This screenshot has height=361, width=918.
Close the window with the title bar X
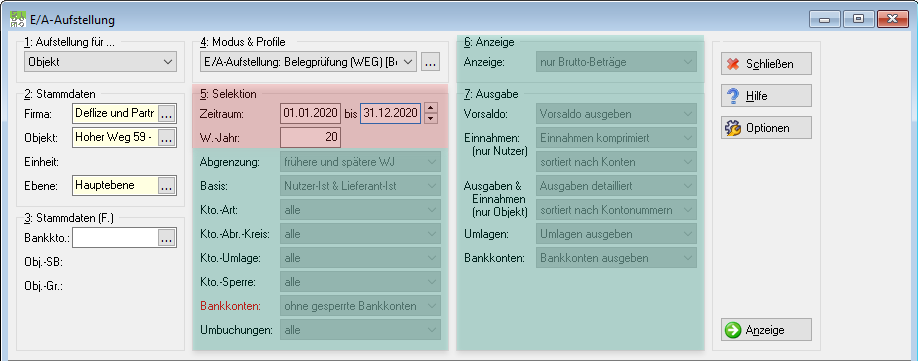893,19
